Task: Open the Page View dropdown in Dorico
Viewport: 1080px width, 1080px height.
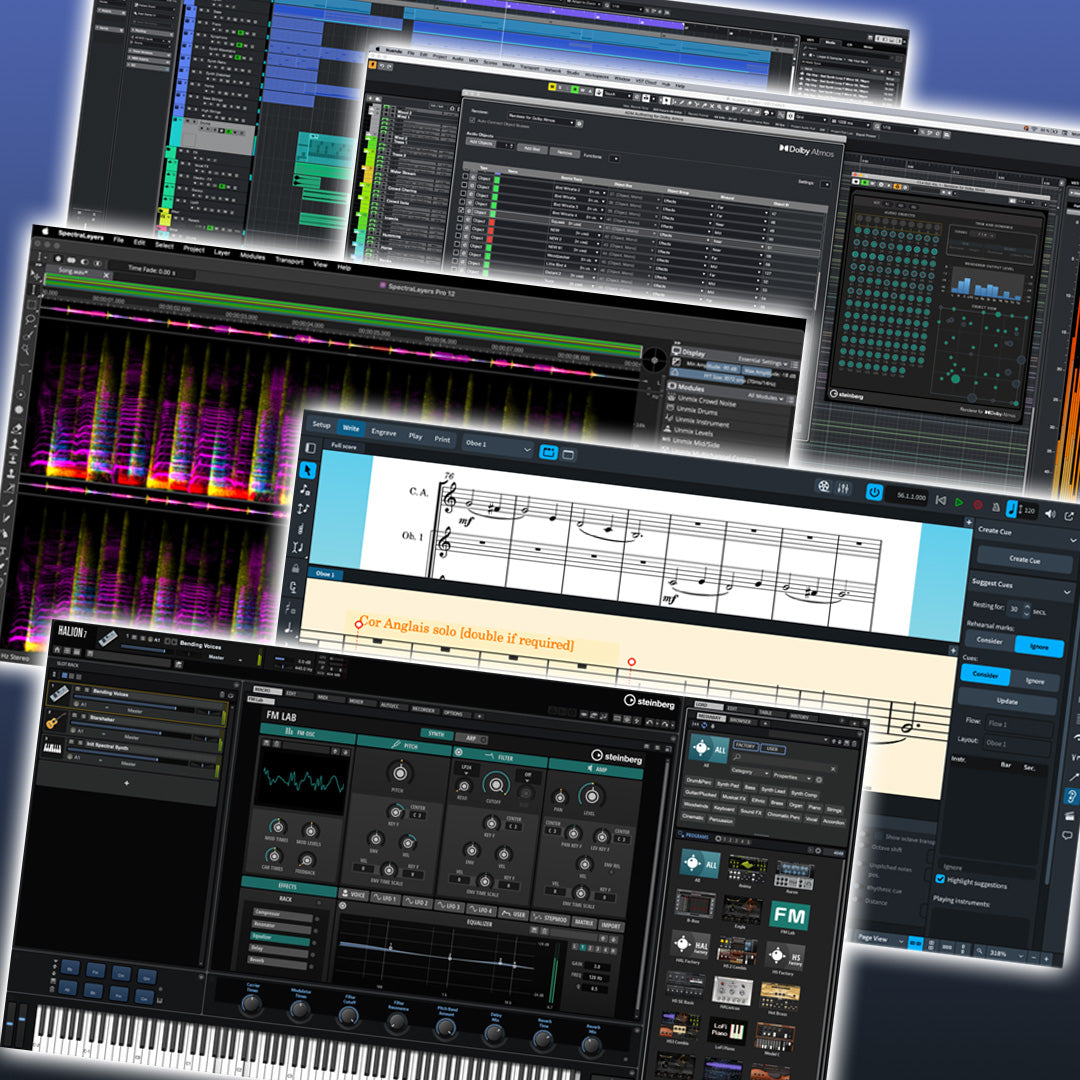Action: pos(880,938)
